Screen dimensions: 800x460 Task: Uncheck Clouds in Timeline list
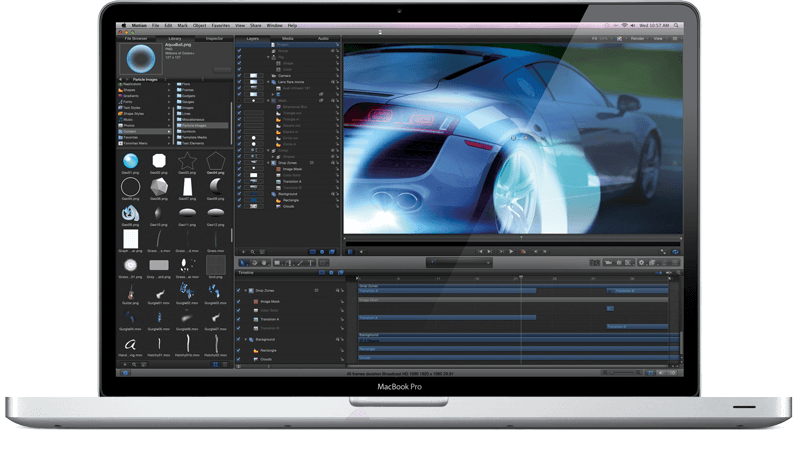click(238, 359)
